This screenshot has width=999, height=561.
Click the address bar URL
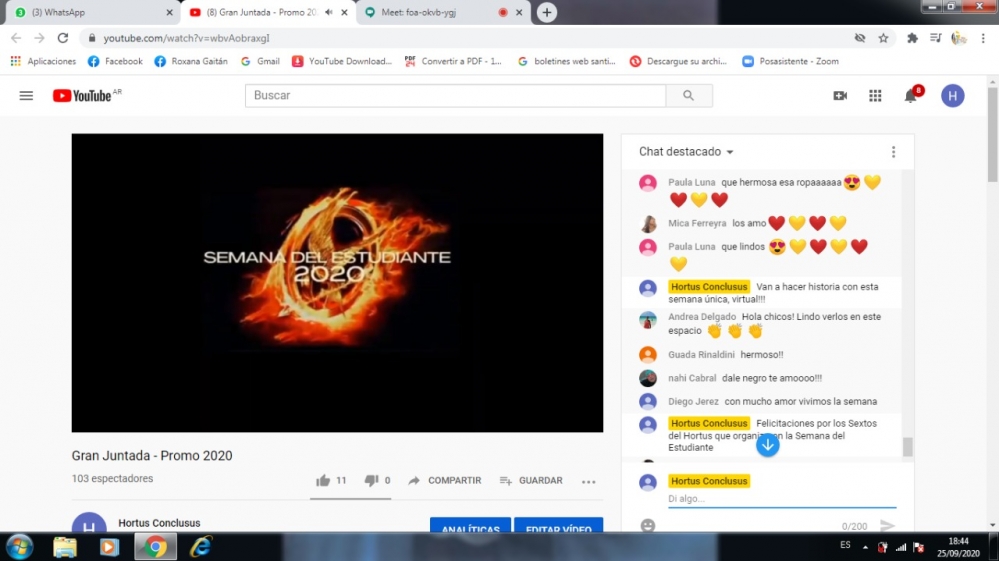pos(187,38)
